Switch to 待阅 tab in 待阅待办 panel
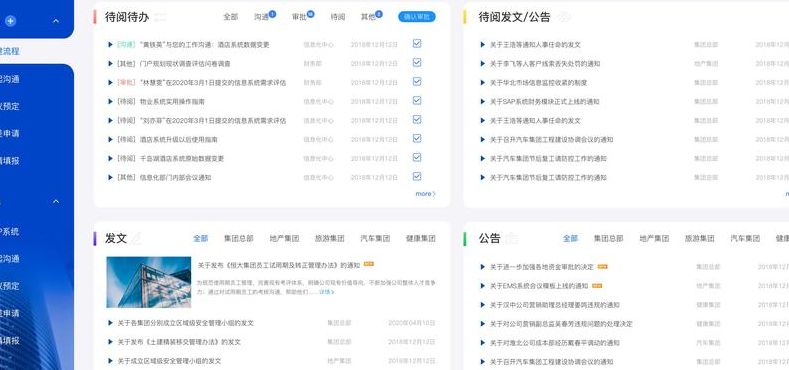Image resolution: width=789 pixels, height=370 pixels. [338, 17]
